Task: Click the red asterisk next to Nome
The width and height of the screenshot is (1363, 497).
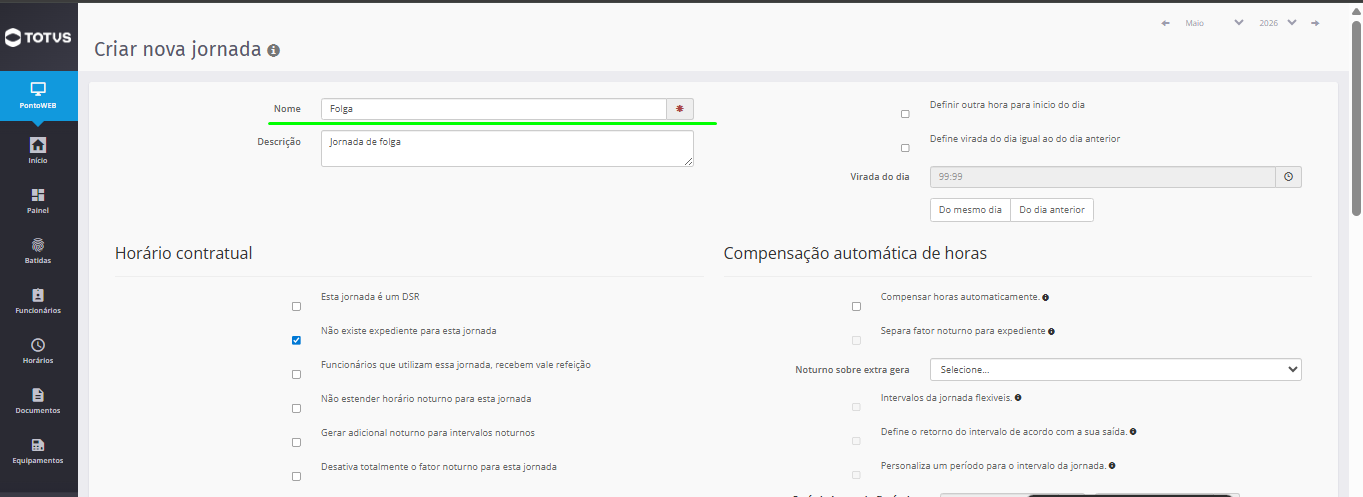Action: pos(680,109)
